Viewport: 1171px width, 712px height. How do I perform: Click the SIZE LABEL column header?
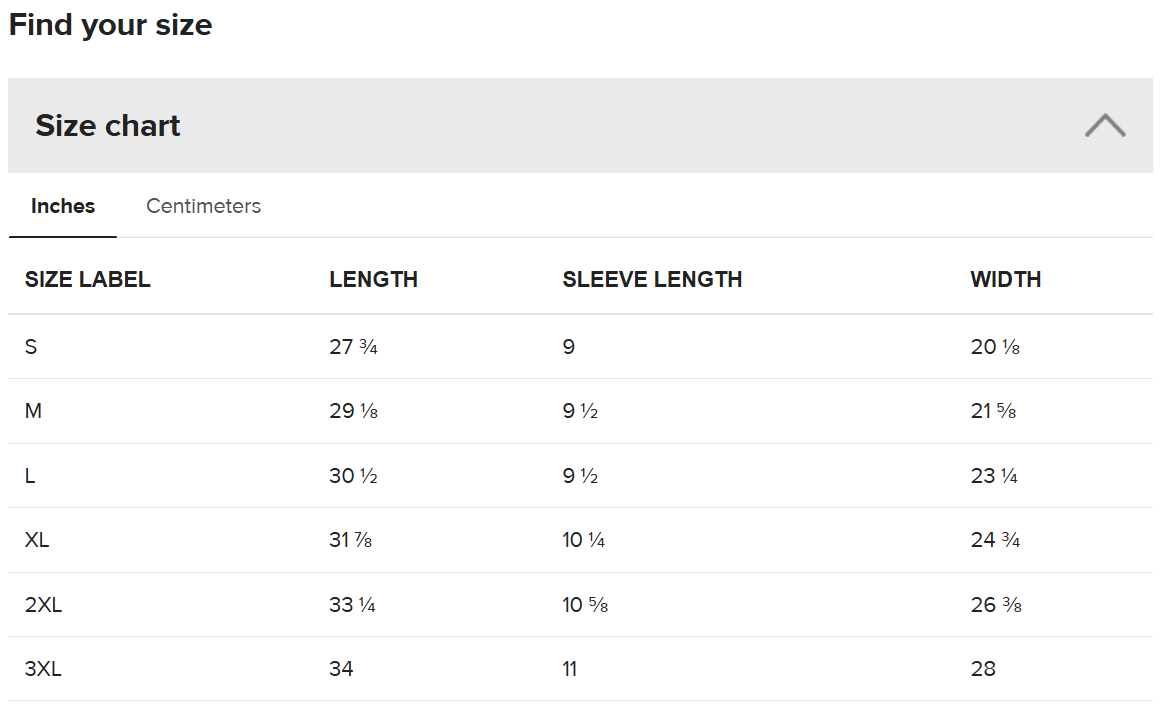pyautogui.click(x=87, y=279)
